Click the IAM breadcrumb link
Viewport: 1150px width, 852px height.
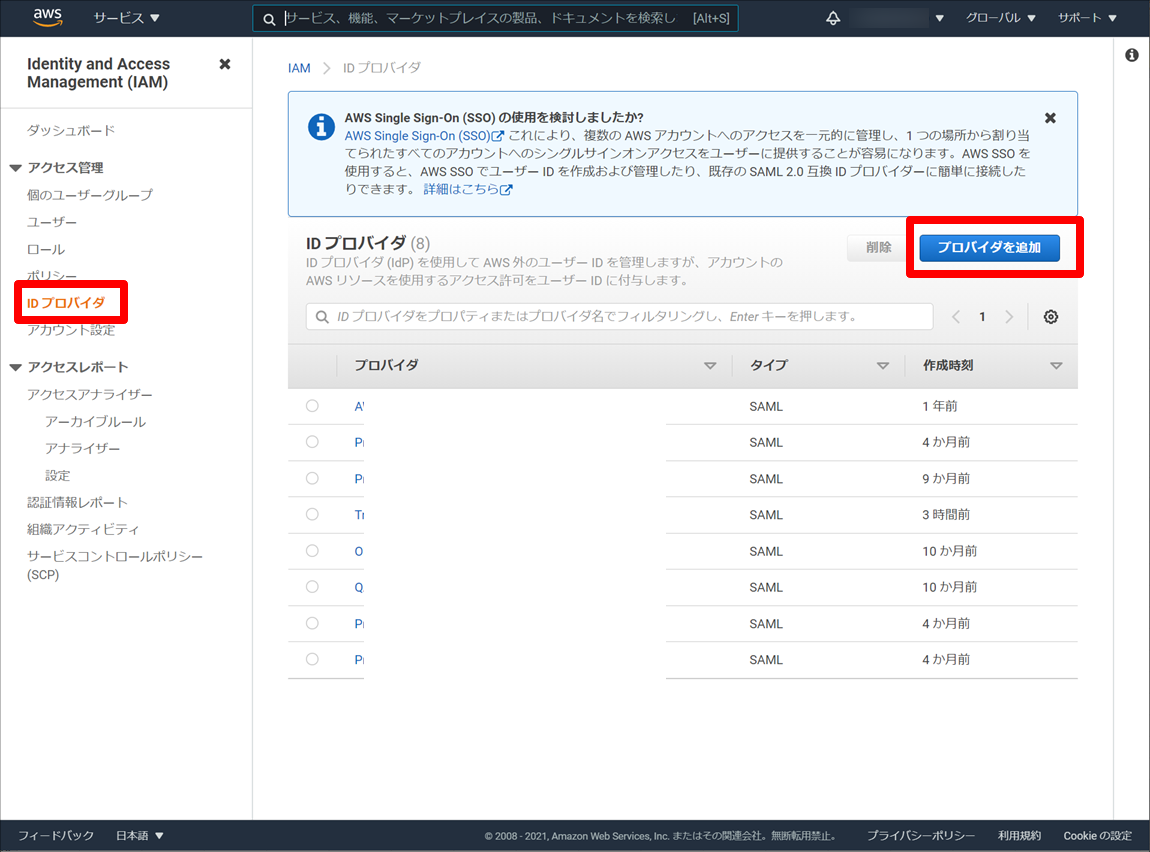[x=299, y=68]
